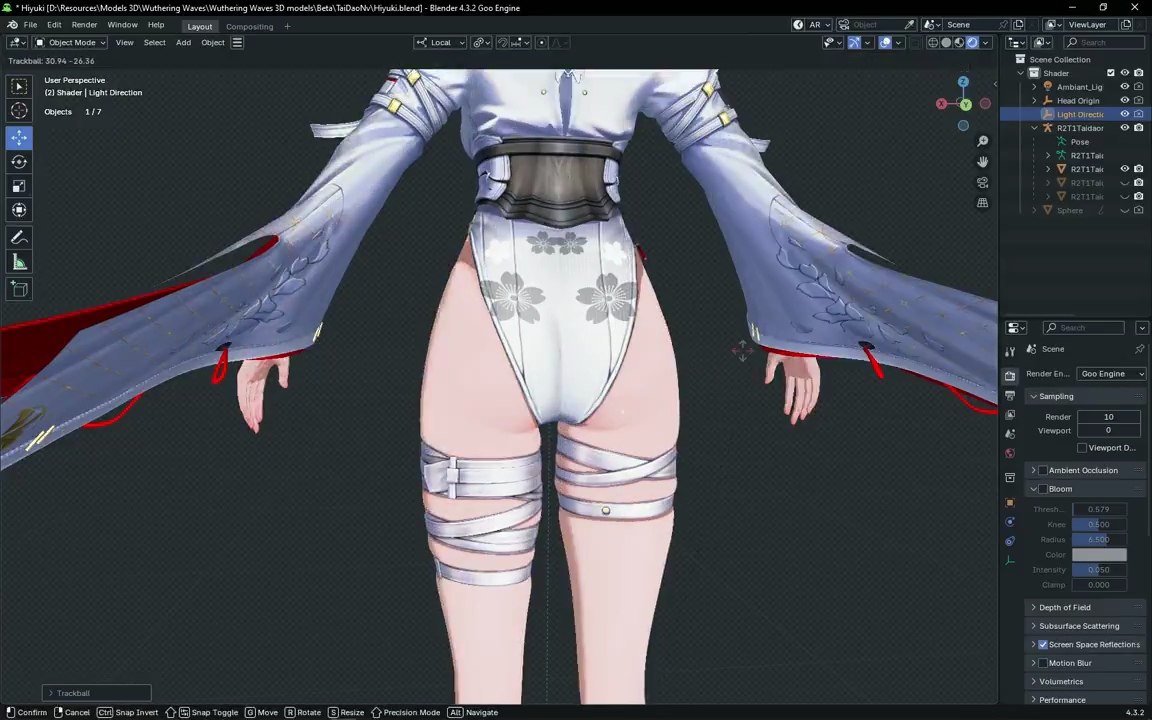Viewport: 1152px width, 720px height.
Task: Select the Add Cube tool
Action: point(19,289)
